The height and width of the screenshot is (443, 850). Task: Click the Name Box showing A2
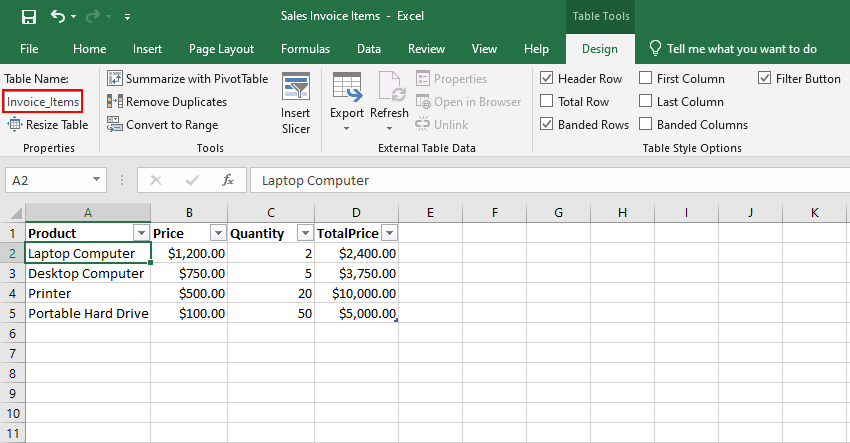tap(49, 180)
